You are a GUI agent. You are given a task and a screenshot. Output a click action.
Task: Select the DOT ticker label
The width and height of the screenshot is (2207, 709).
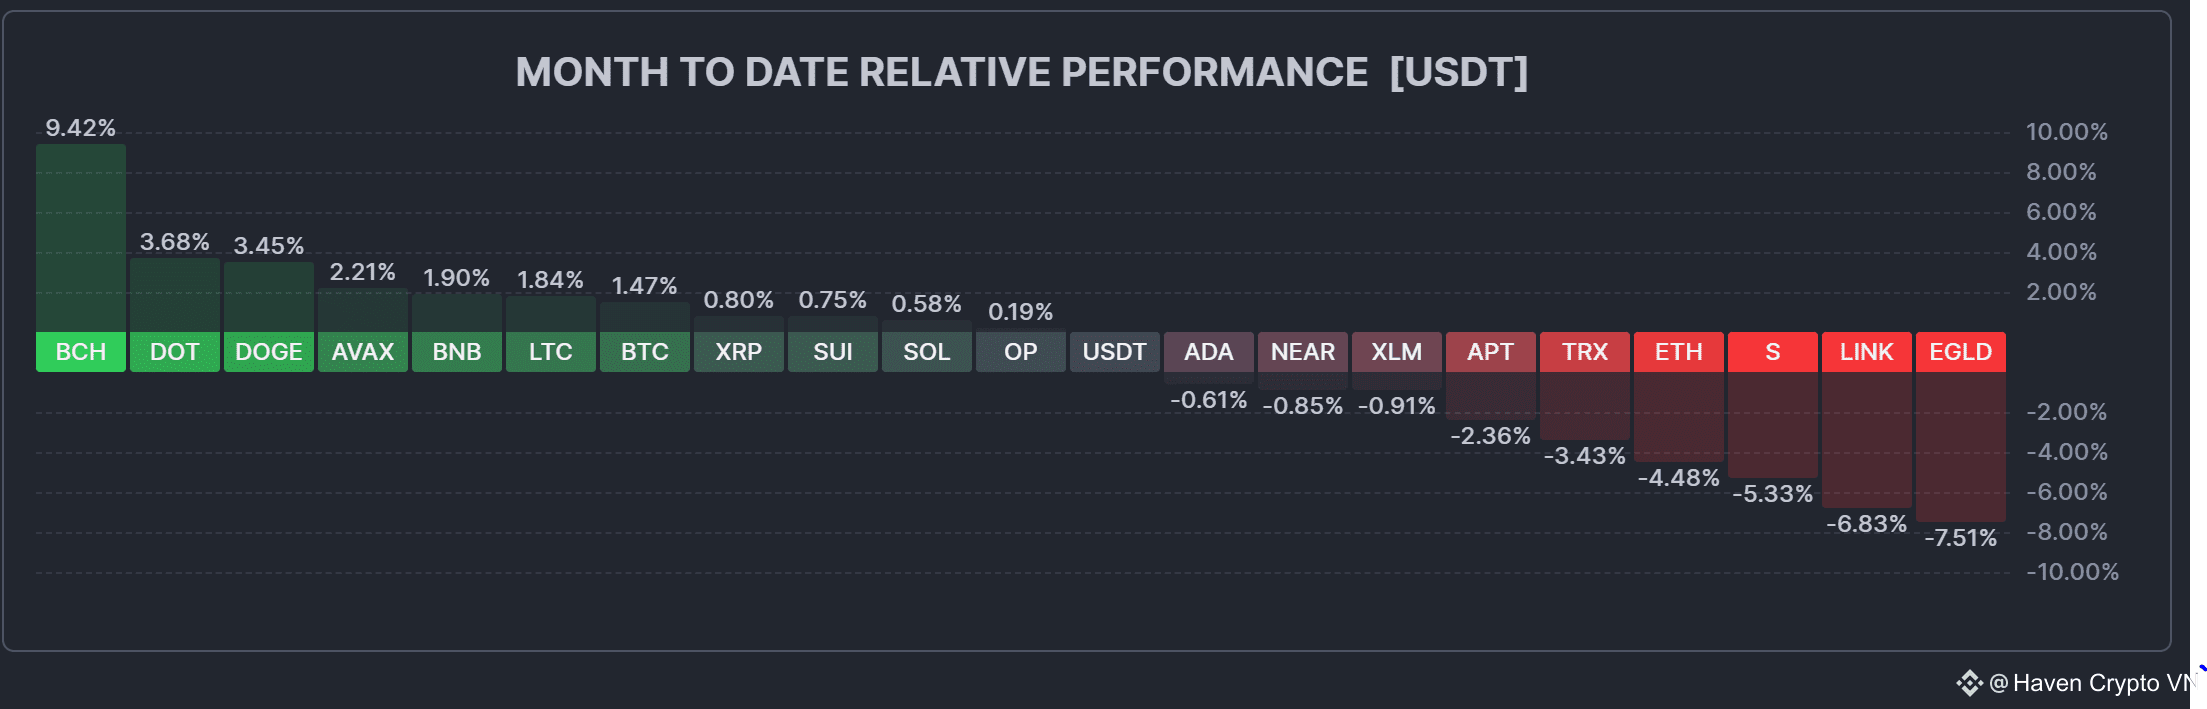click(x=175, y=352)
